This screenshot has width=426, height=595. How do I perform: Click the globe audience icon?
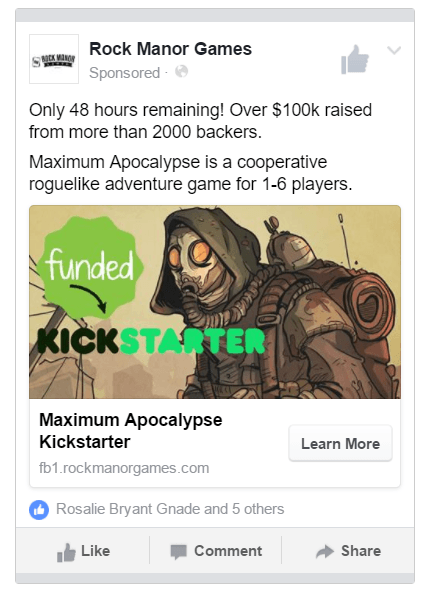pos(181,71)
